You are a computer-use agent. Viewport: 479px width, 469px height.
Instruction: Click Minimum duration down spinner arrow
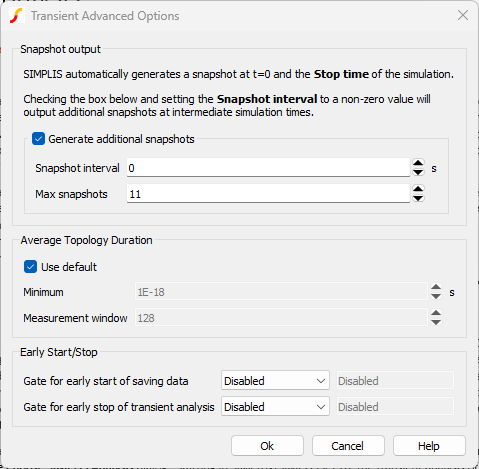point(436,296)
